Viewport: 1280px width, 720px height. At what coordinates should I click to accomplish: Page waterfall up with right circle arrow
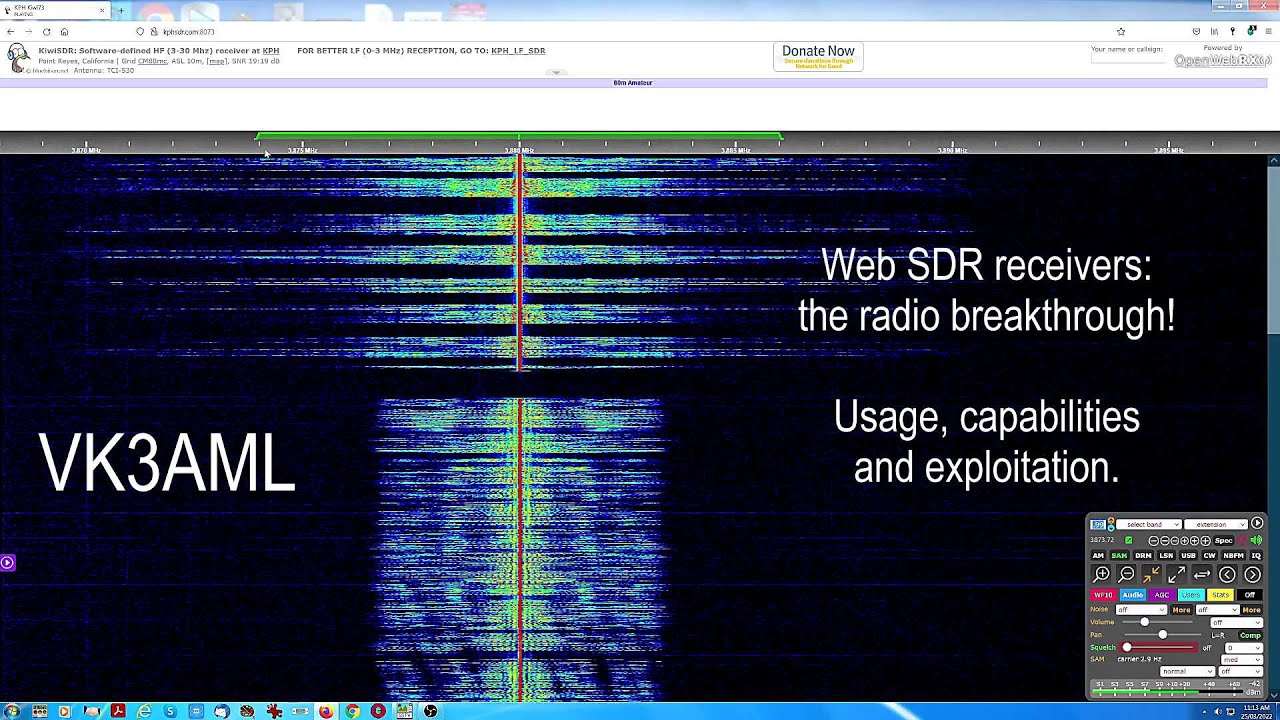point(1252,574)
